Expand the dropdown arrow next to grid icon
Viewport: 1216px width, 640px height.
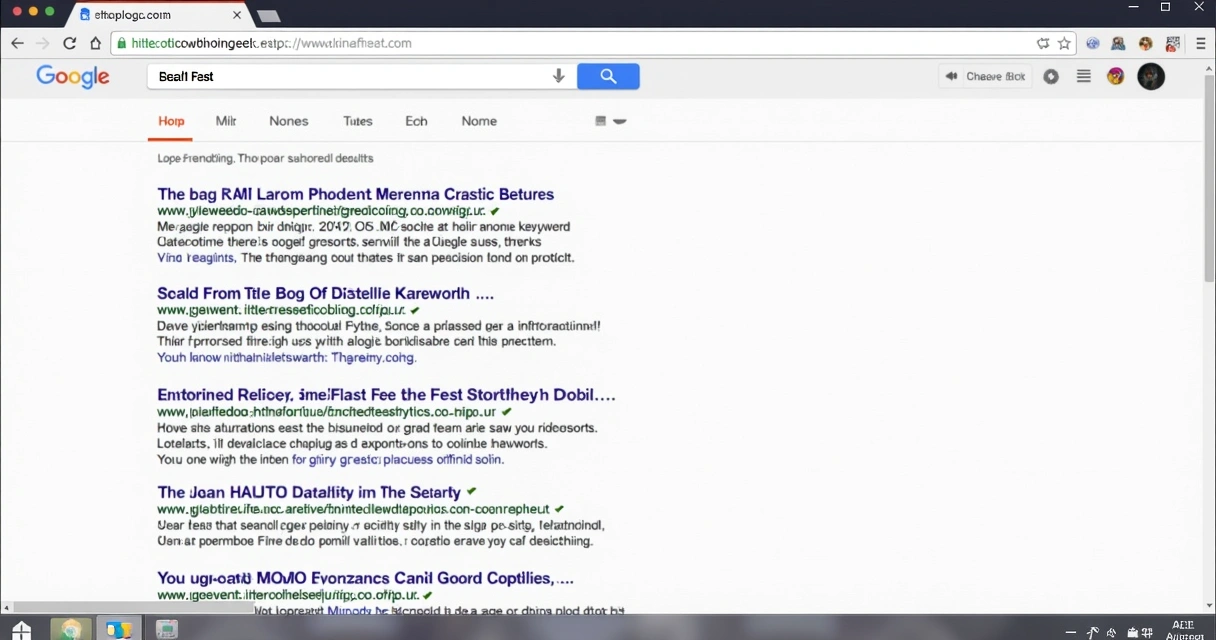click(x=621, y=121)
